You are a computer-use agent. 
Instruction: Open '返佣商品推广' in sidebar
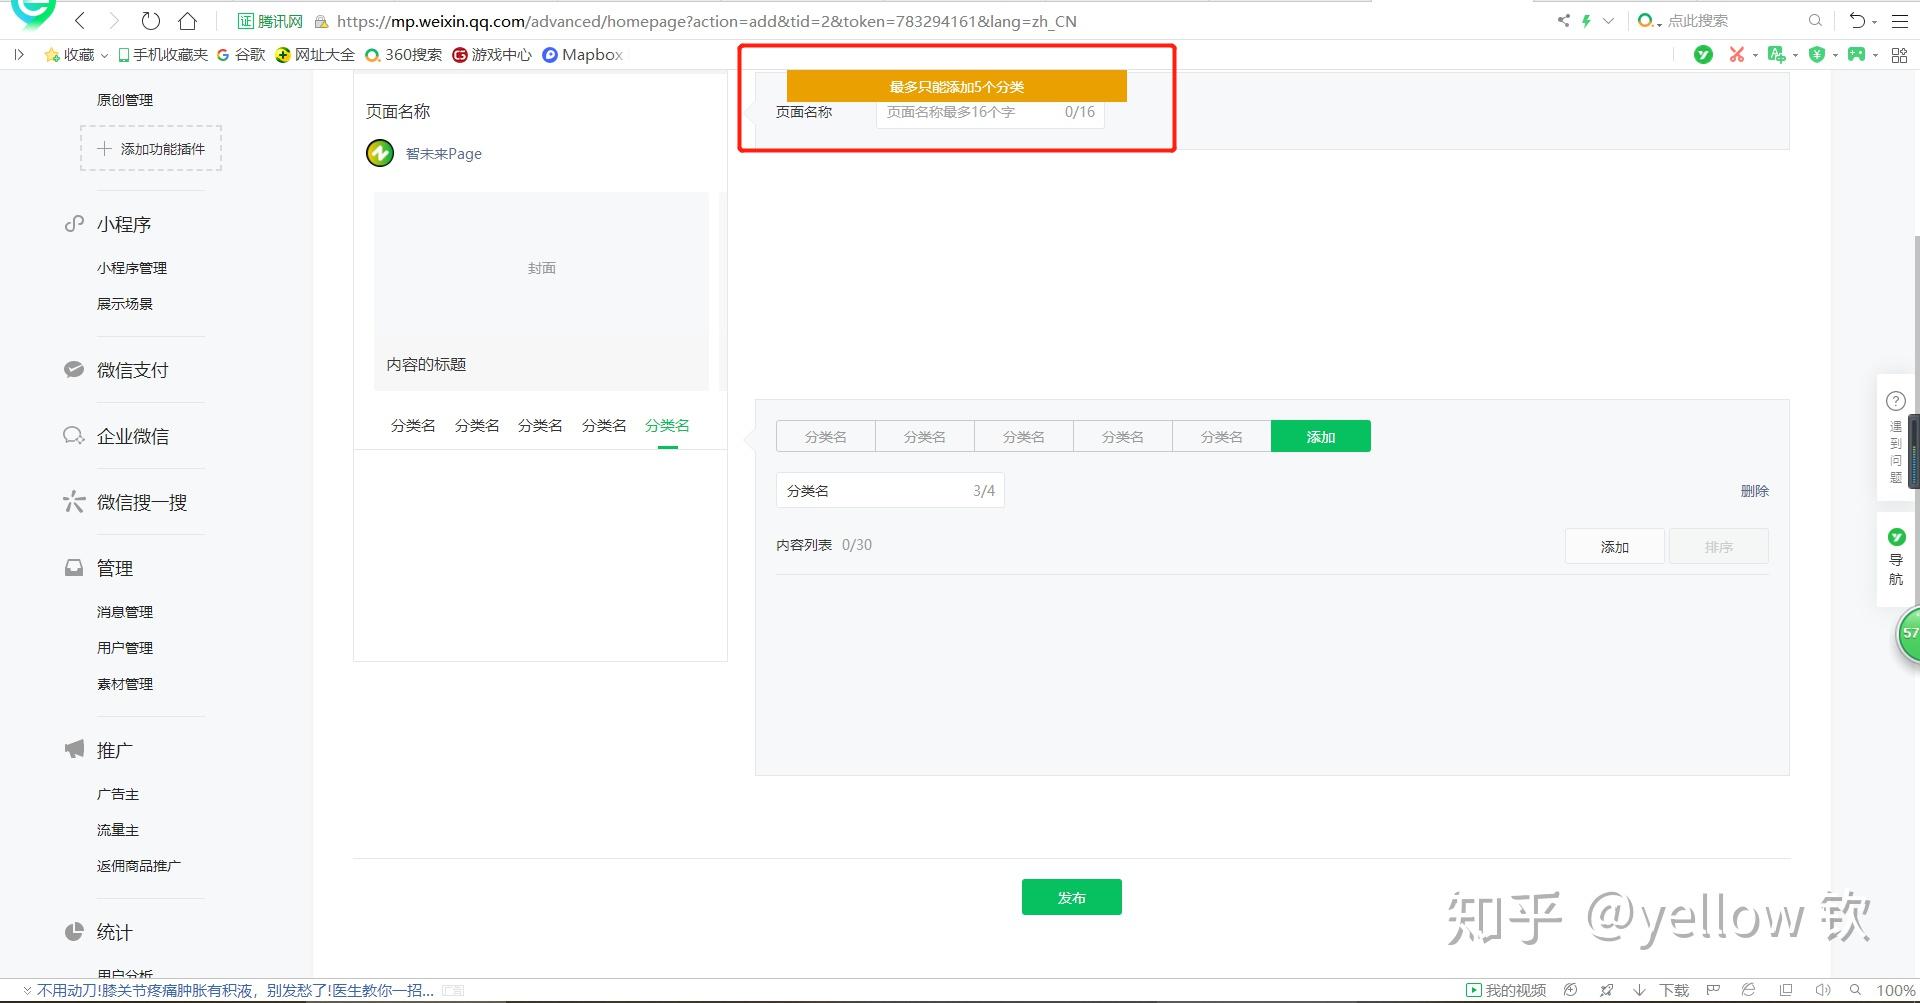pyautogui.click(x=139, y=866)
